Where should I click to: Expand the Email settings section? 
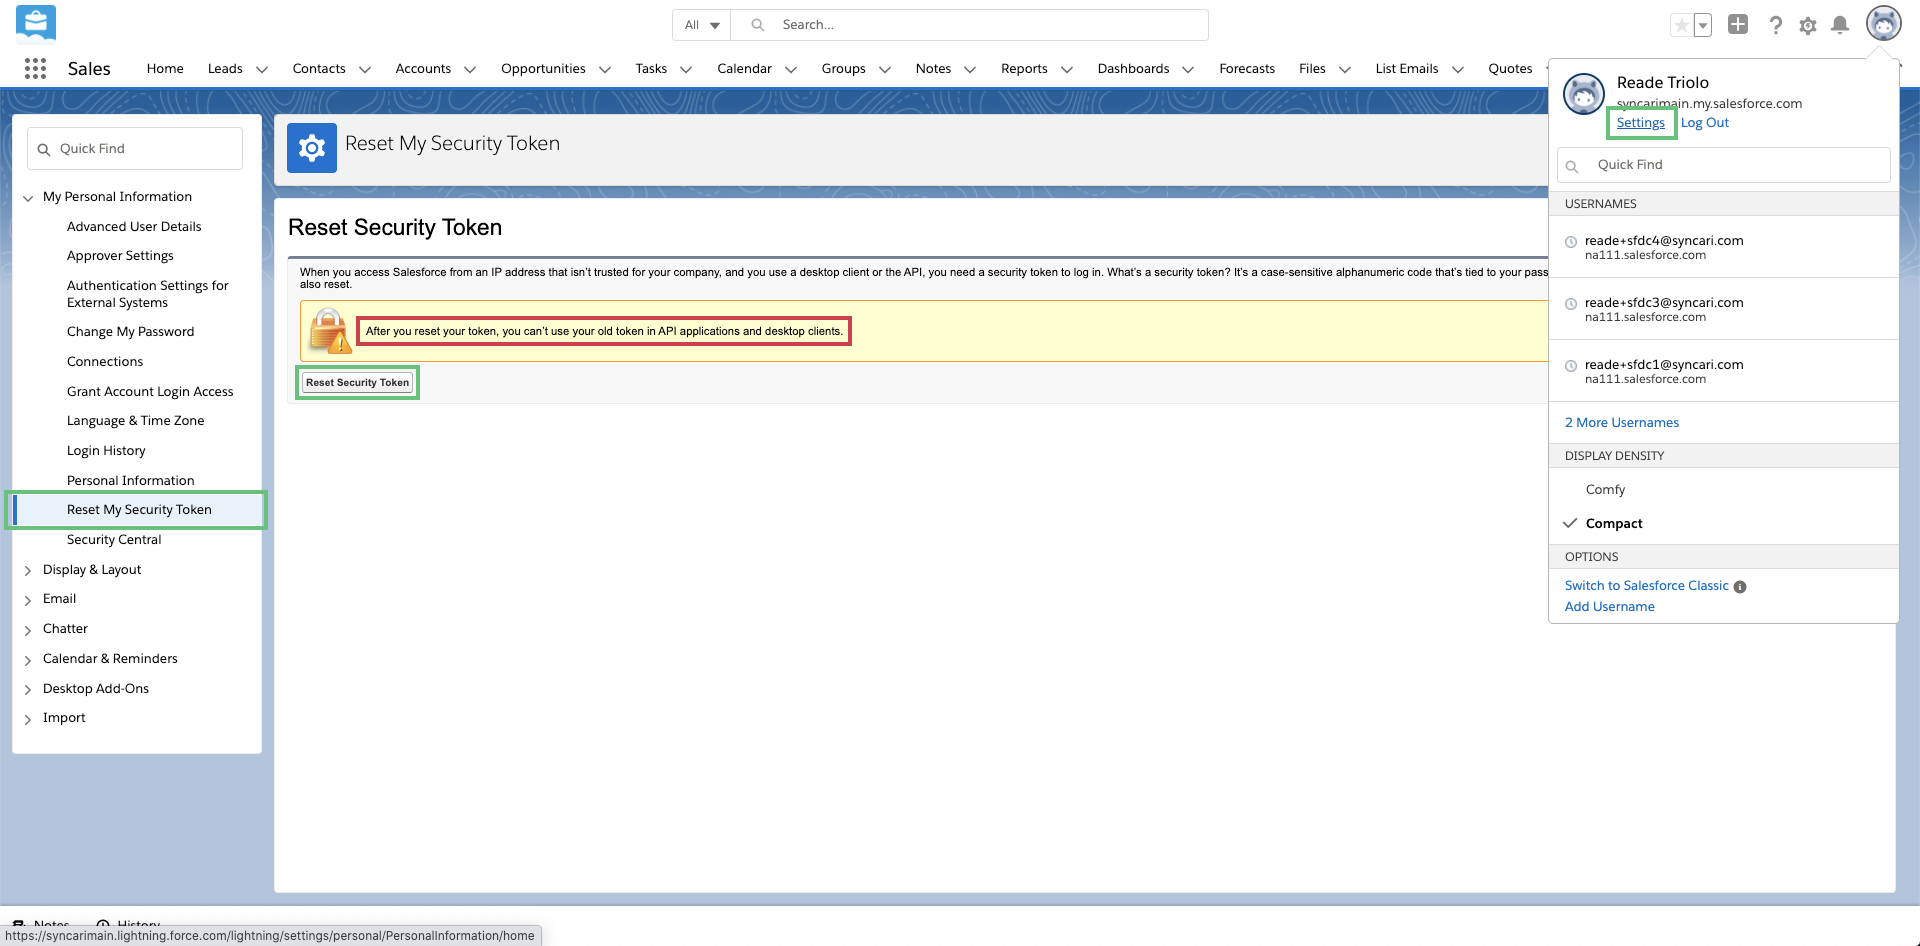28,600
